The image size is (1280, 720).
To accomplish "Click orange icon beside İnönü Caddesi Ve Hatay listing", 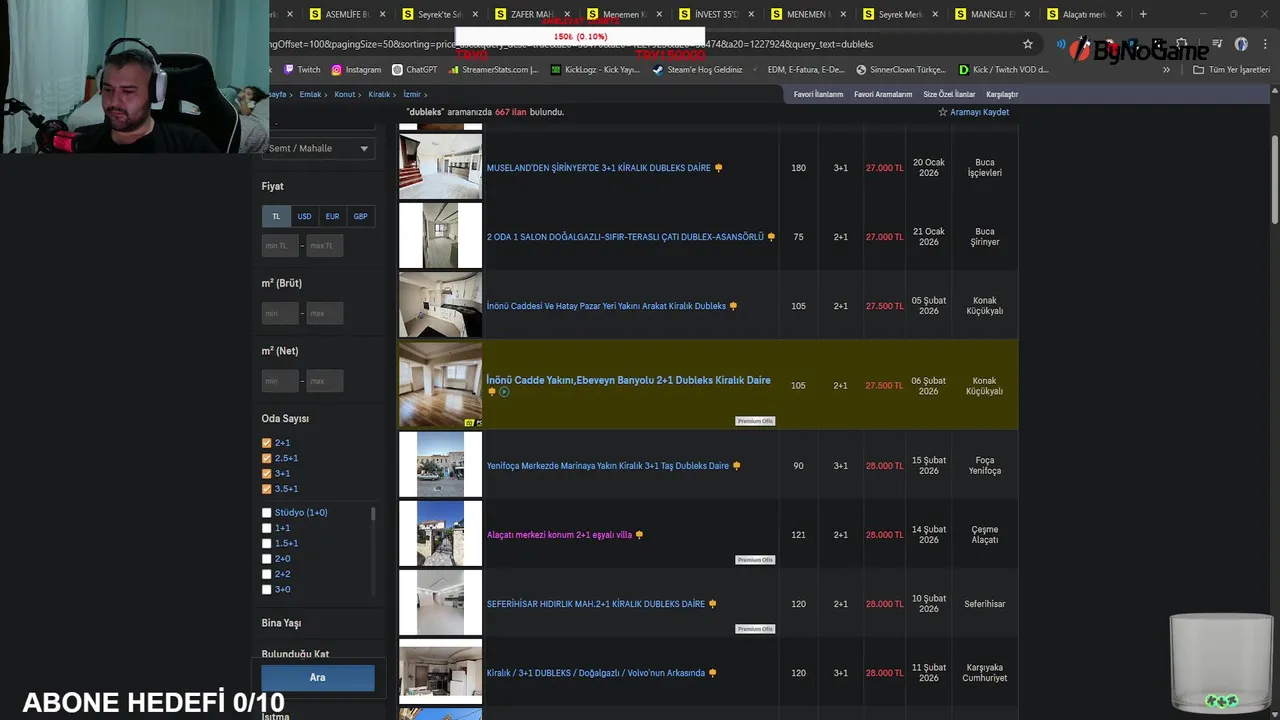I will (x=733, y=306).
